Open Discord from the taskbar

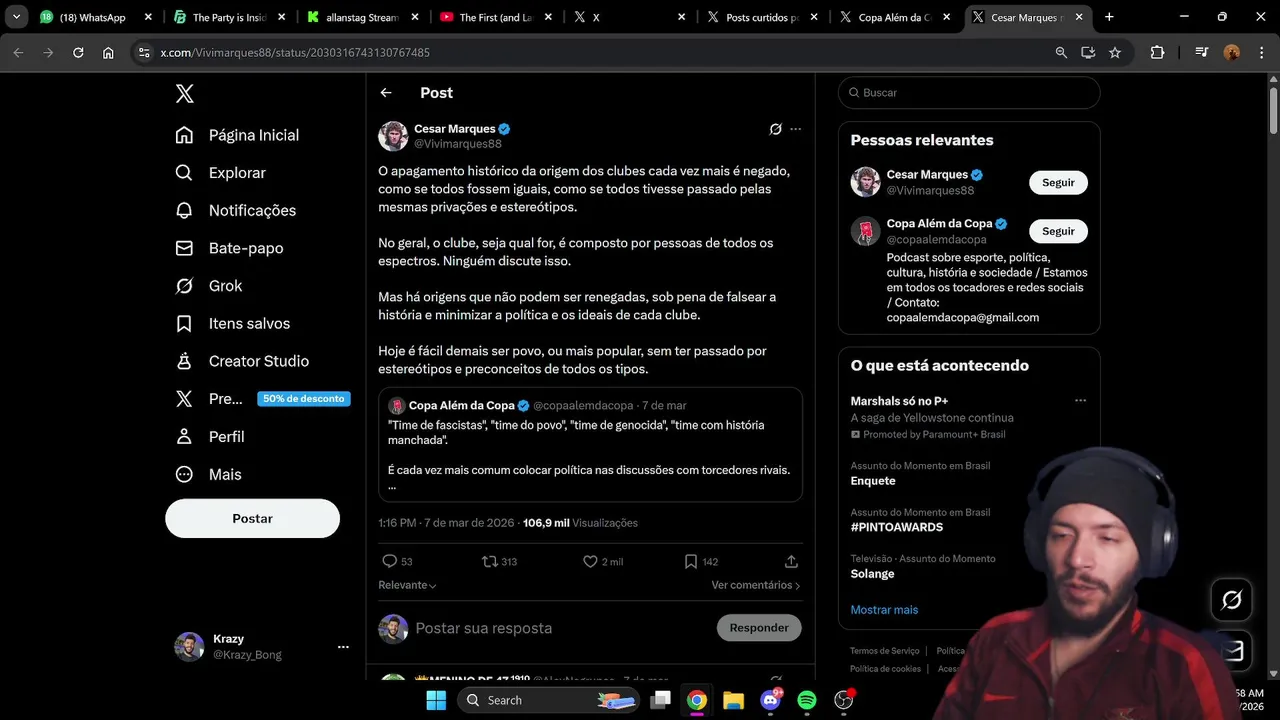[x=770, y=700]
